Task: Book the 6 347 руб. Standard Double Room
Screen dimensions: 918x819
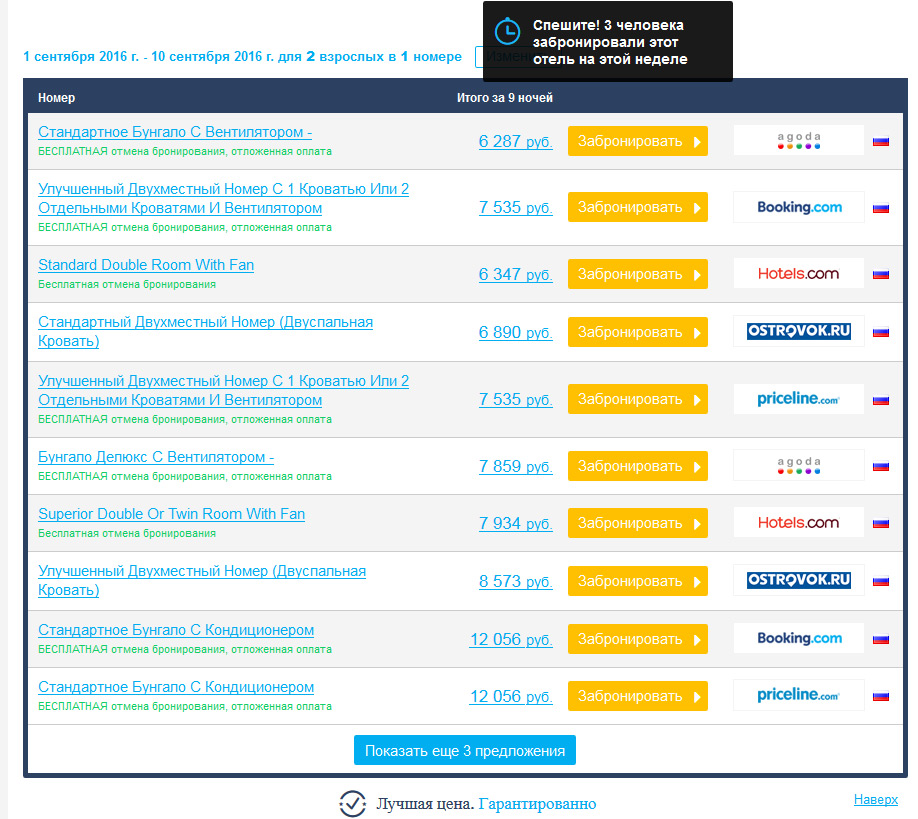Action: point(638,274)
